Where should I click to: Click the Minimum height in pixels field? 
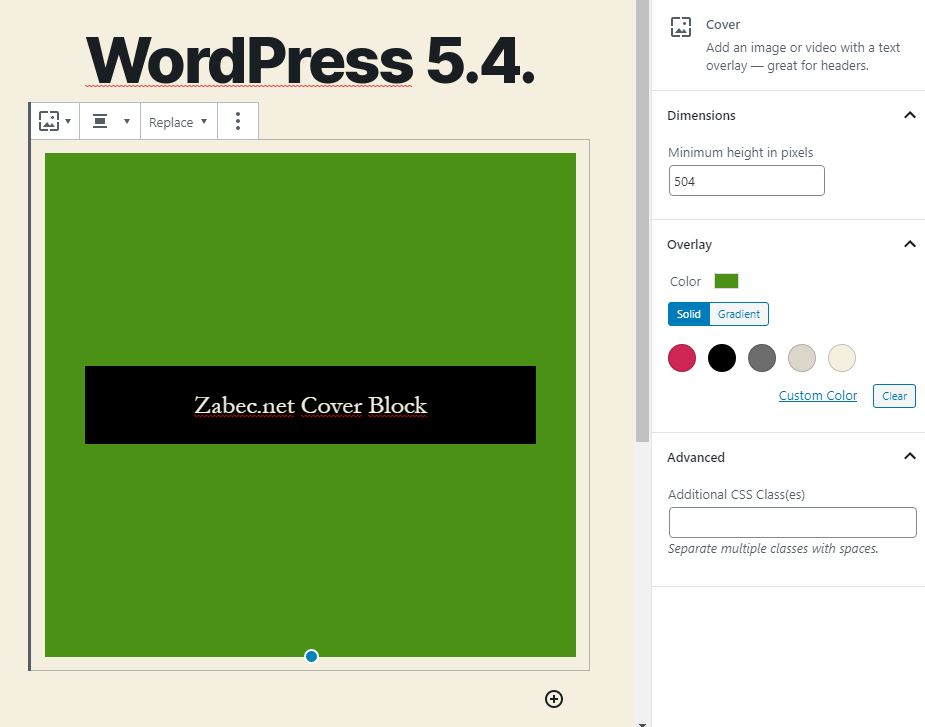pyautogui.click(x=746, y=181)
